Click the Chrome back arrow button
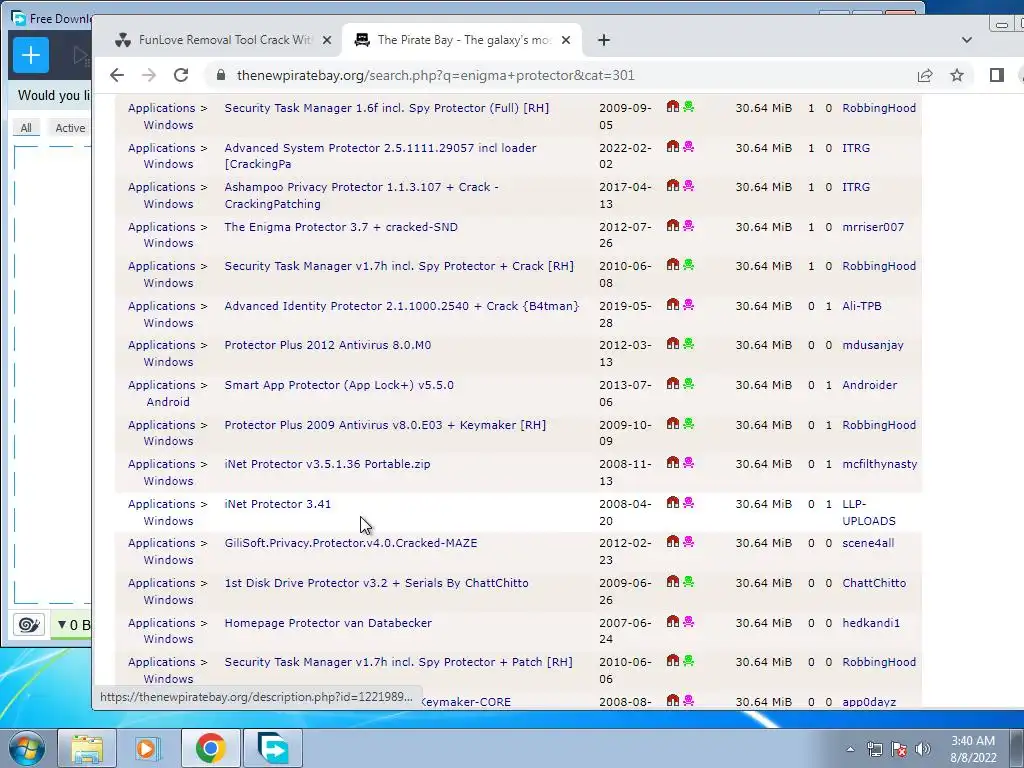Screen dimensions: 1024x768 pyautogui.click(x=117, y=75)
